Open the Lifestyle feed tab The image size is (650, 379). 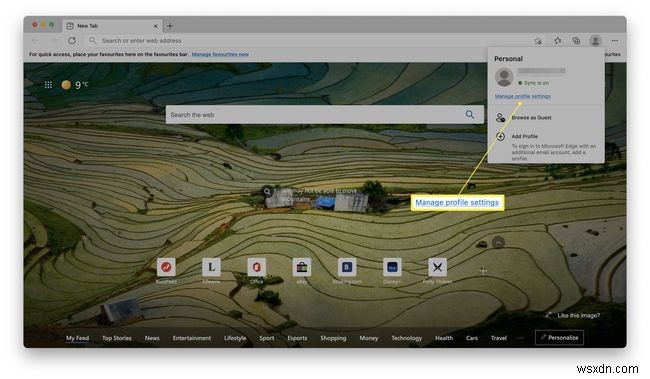(x=235, y=338)
